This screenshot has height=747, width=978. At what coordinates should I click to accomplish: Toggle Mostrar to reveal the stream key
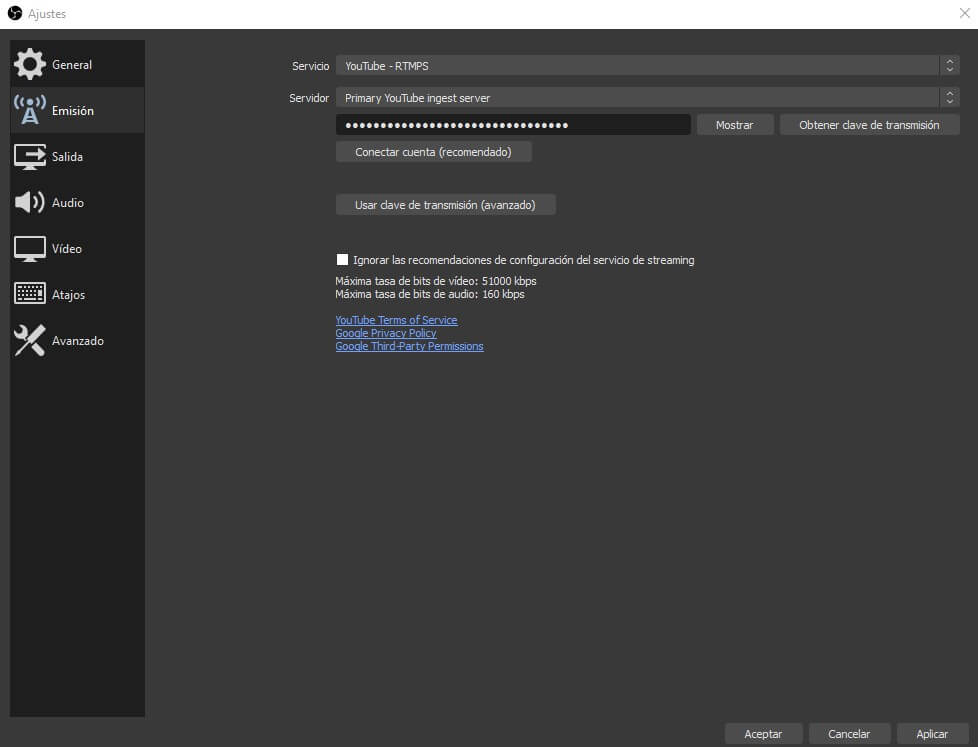tap(735, 124)
